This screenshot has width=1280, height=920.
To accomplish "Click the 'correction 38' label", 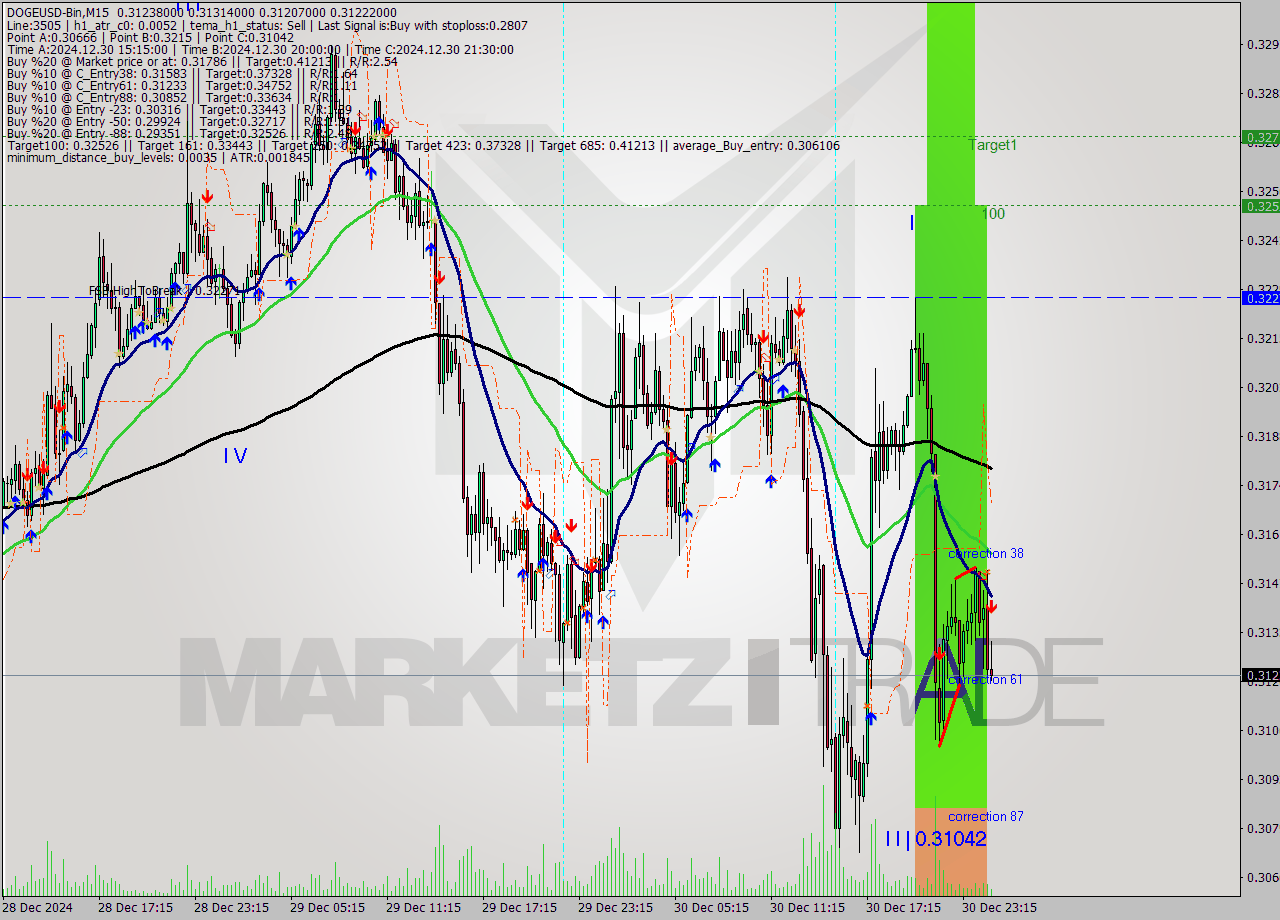I will tap(986, 553).
